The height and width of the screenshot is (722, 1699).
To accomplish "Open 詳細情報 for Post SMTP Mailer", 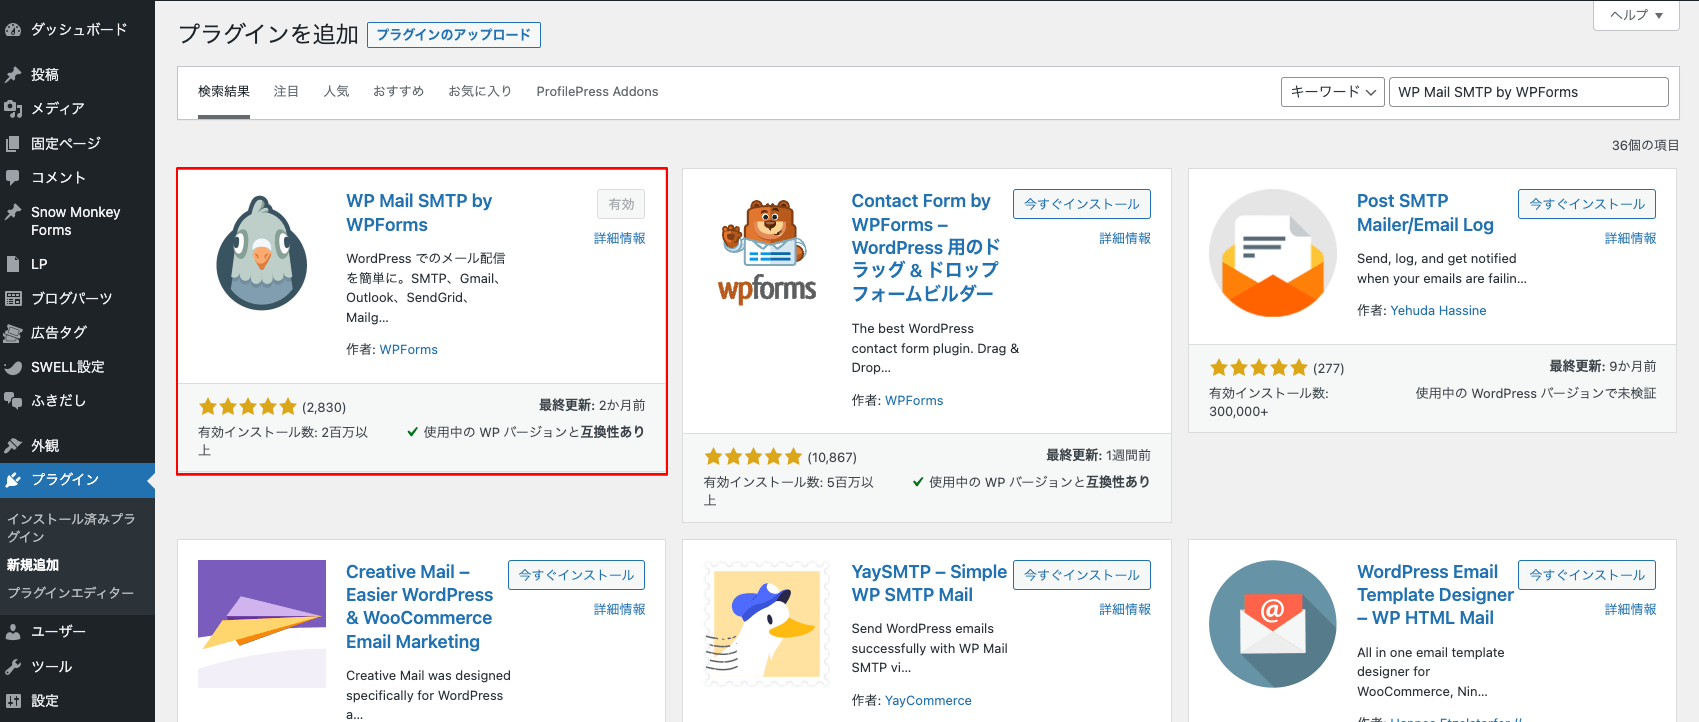I will point(1631,239).
